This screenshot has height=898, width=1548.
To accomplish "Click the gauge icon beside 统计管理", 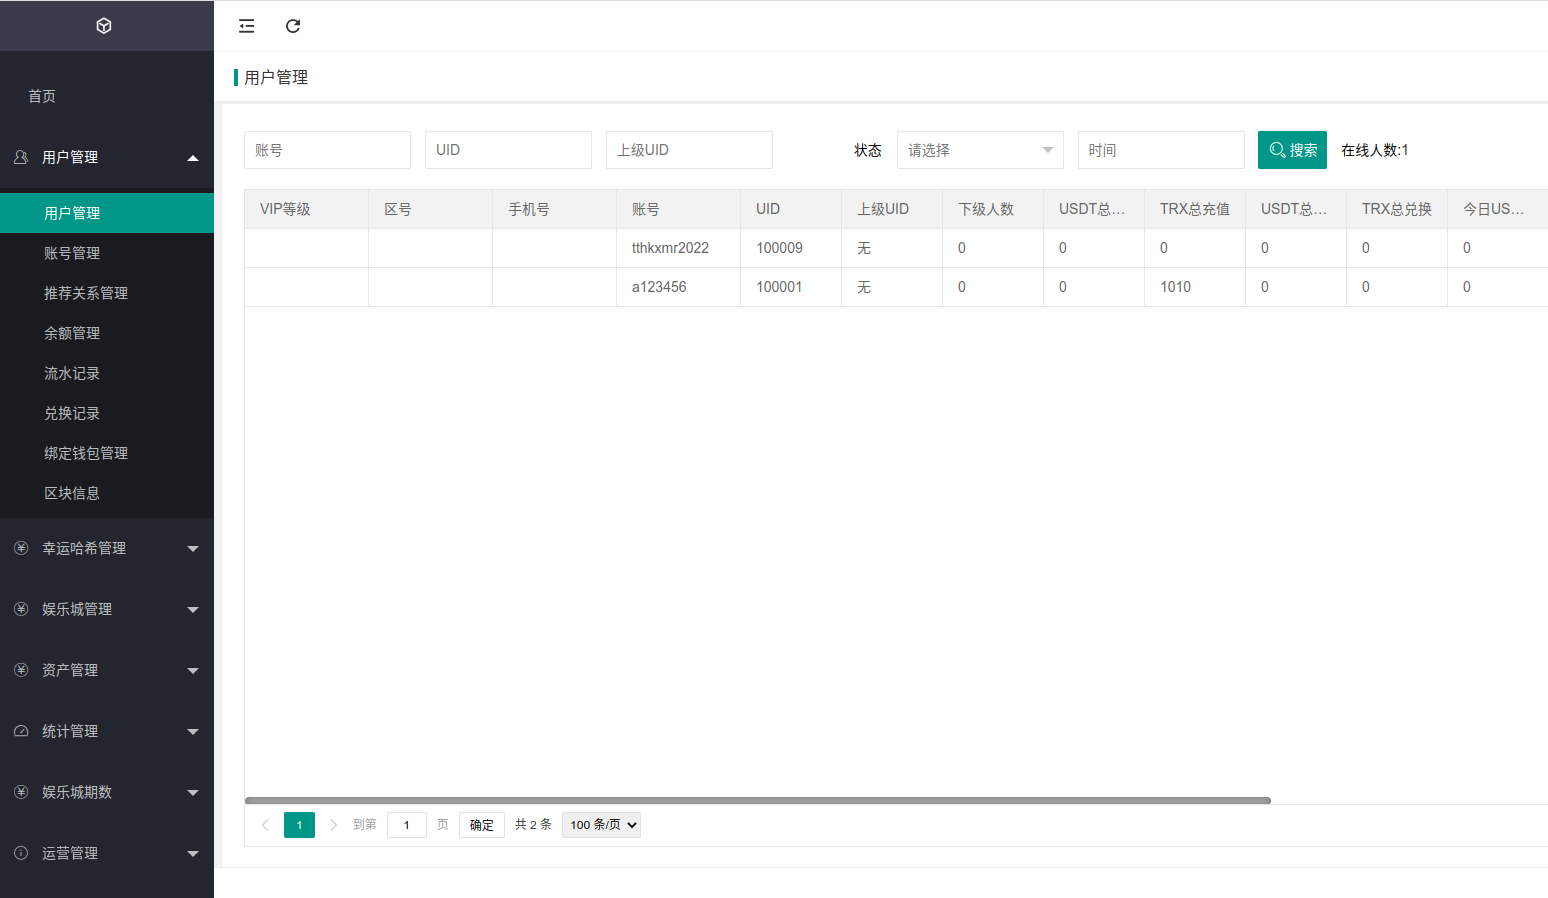I will [x=21, y=731].
